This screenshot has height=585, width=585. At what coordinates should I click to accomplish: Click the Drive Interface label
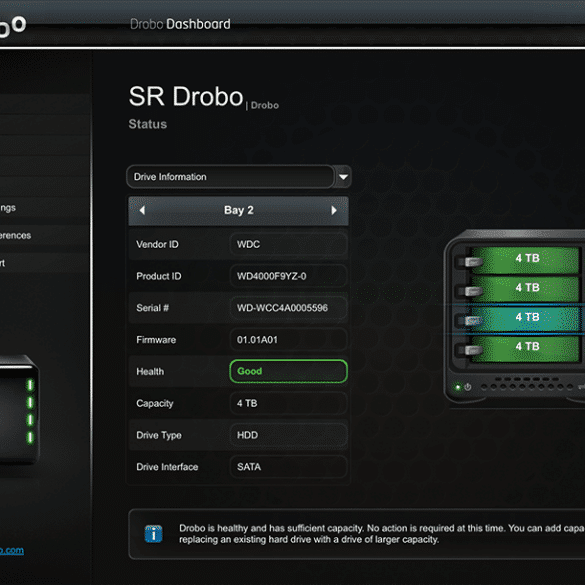tap(167, 467)
